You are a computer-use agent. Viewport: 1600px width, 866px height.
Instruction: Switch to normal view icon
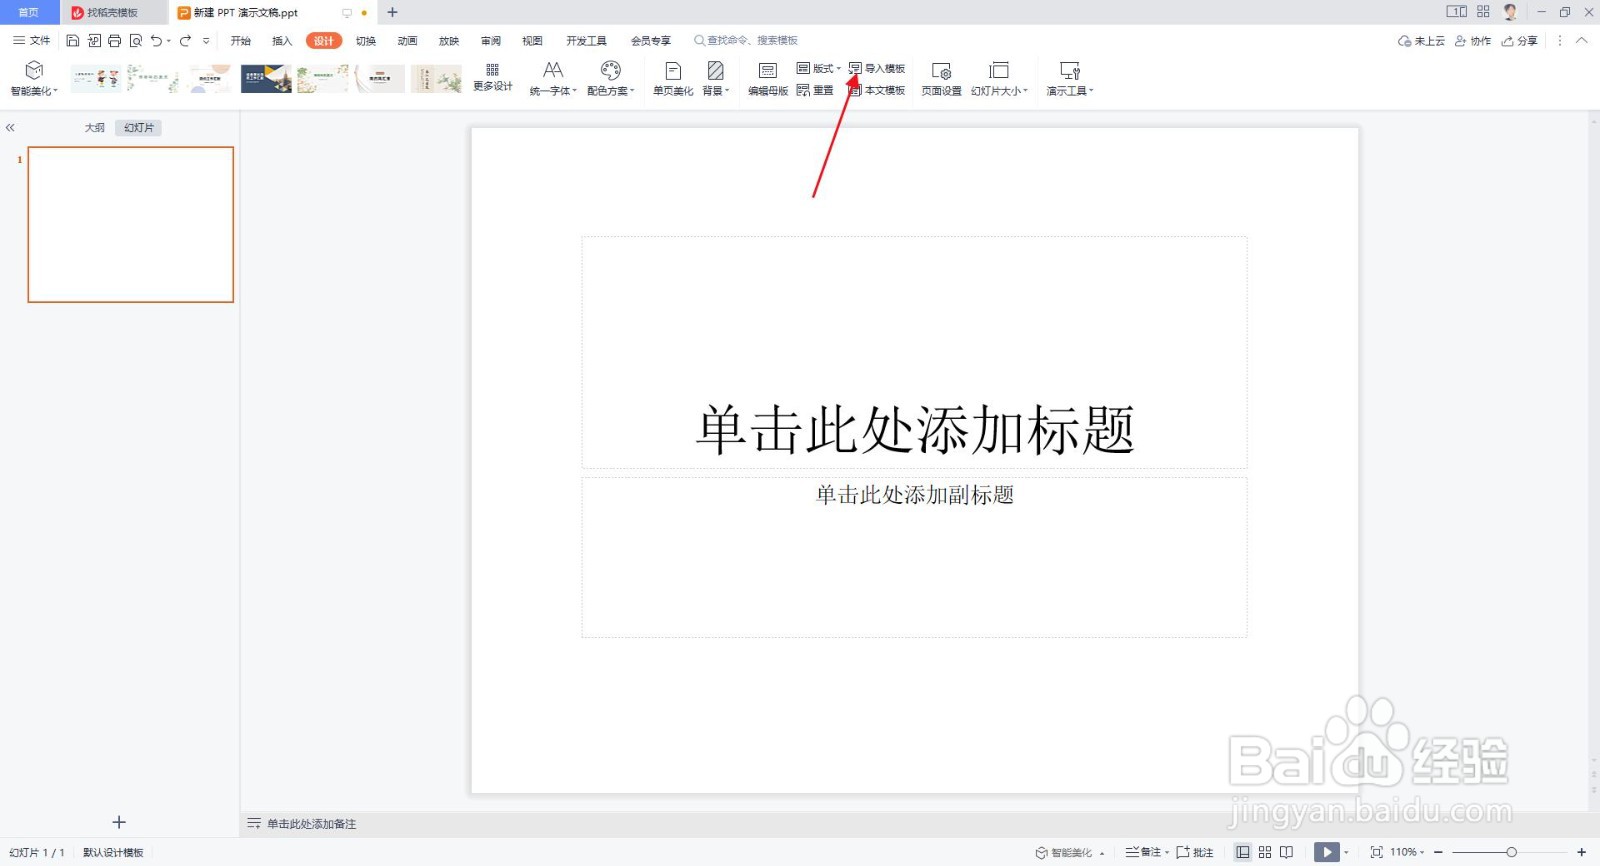[1243, 852]
